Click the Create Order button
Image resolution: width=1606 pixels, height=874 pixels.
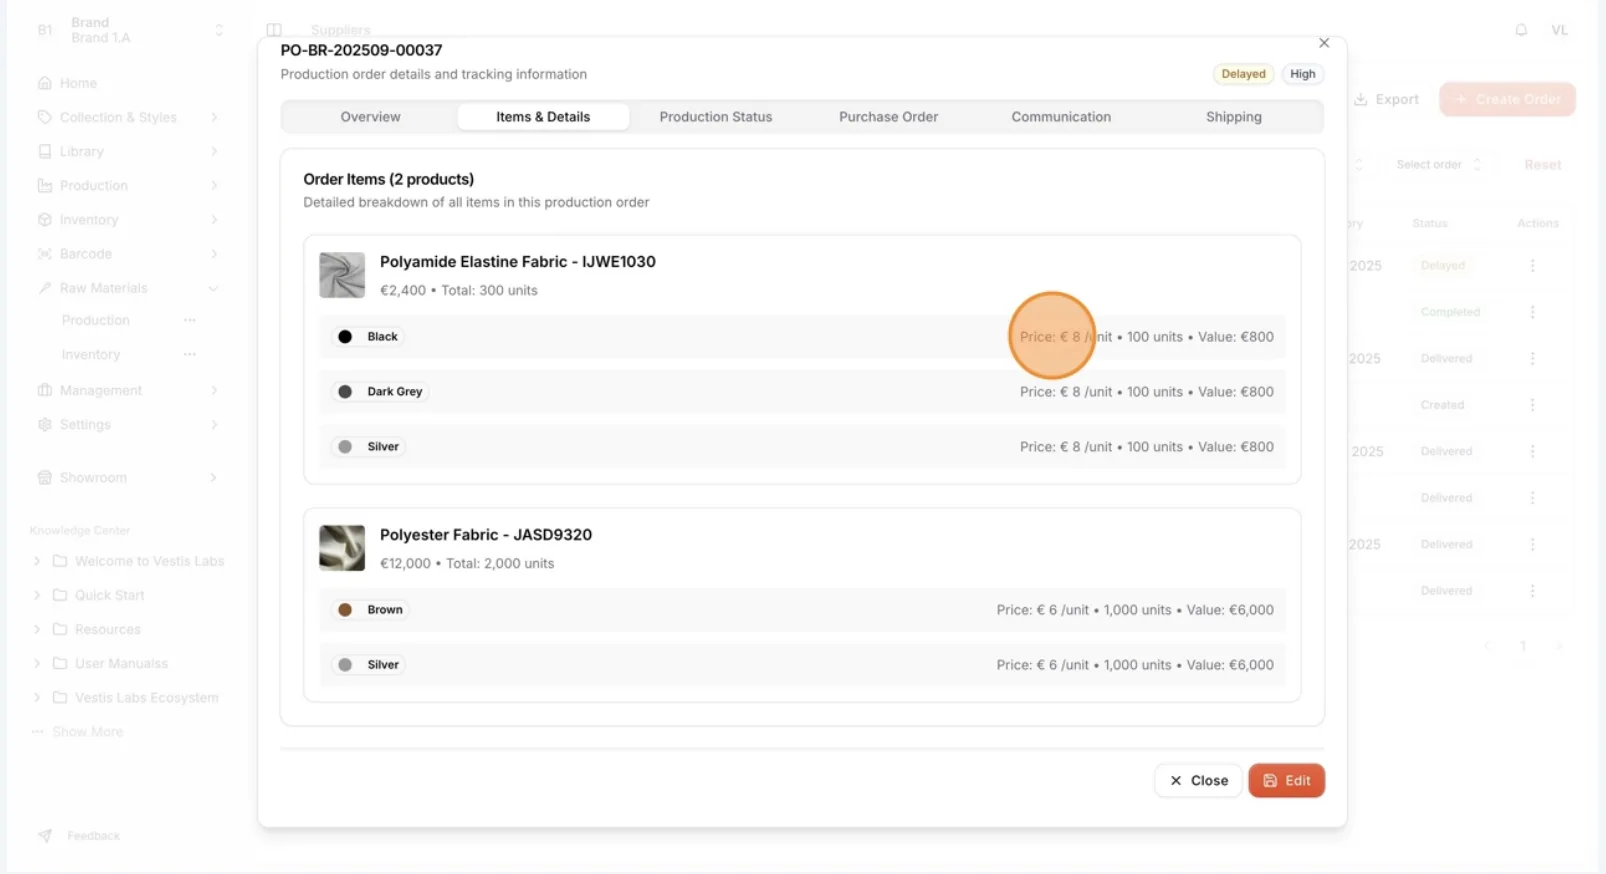(1507, 99)
